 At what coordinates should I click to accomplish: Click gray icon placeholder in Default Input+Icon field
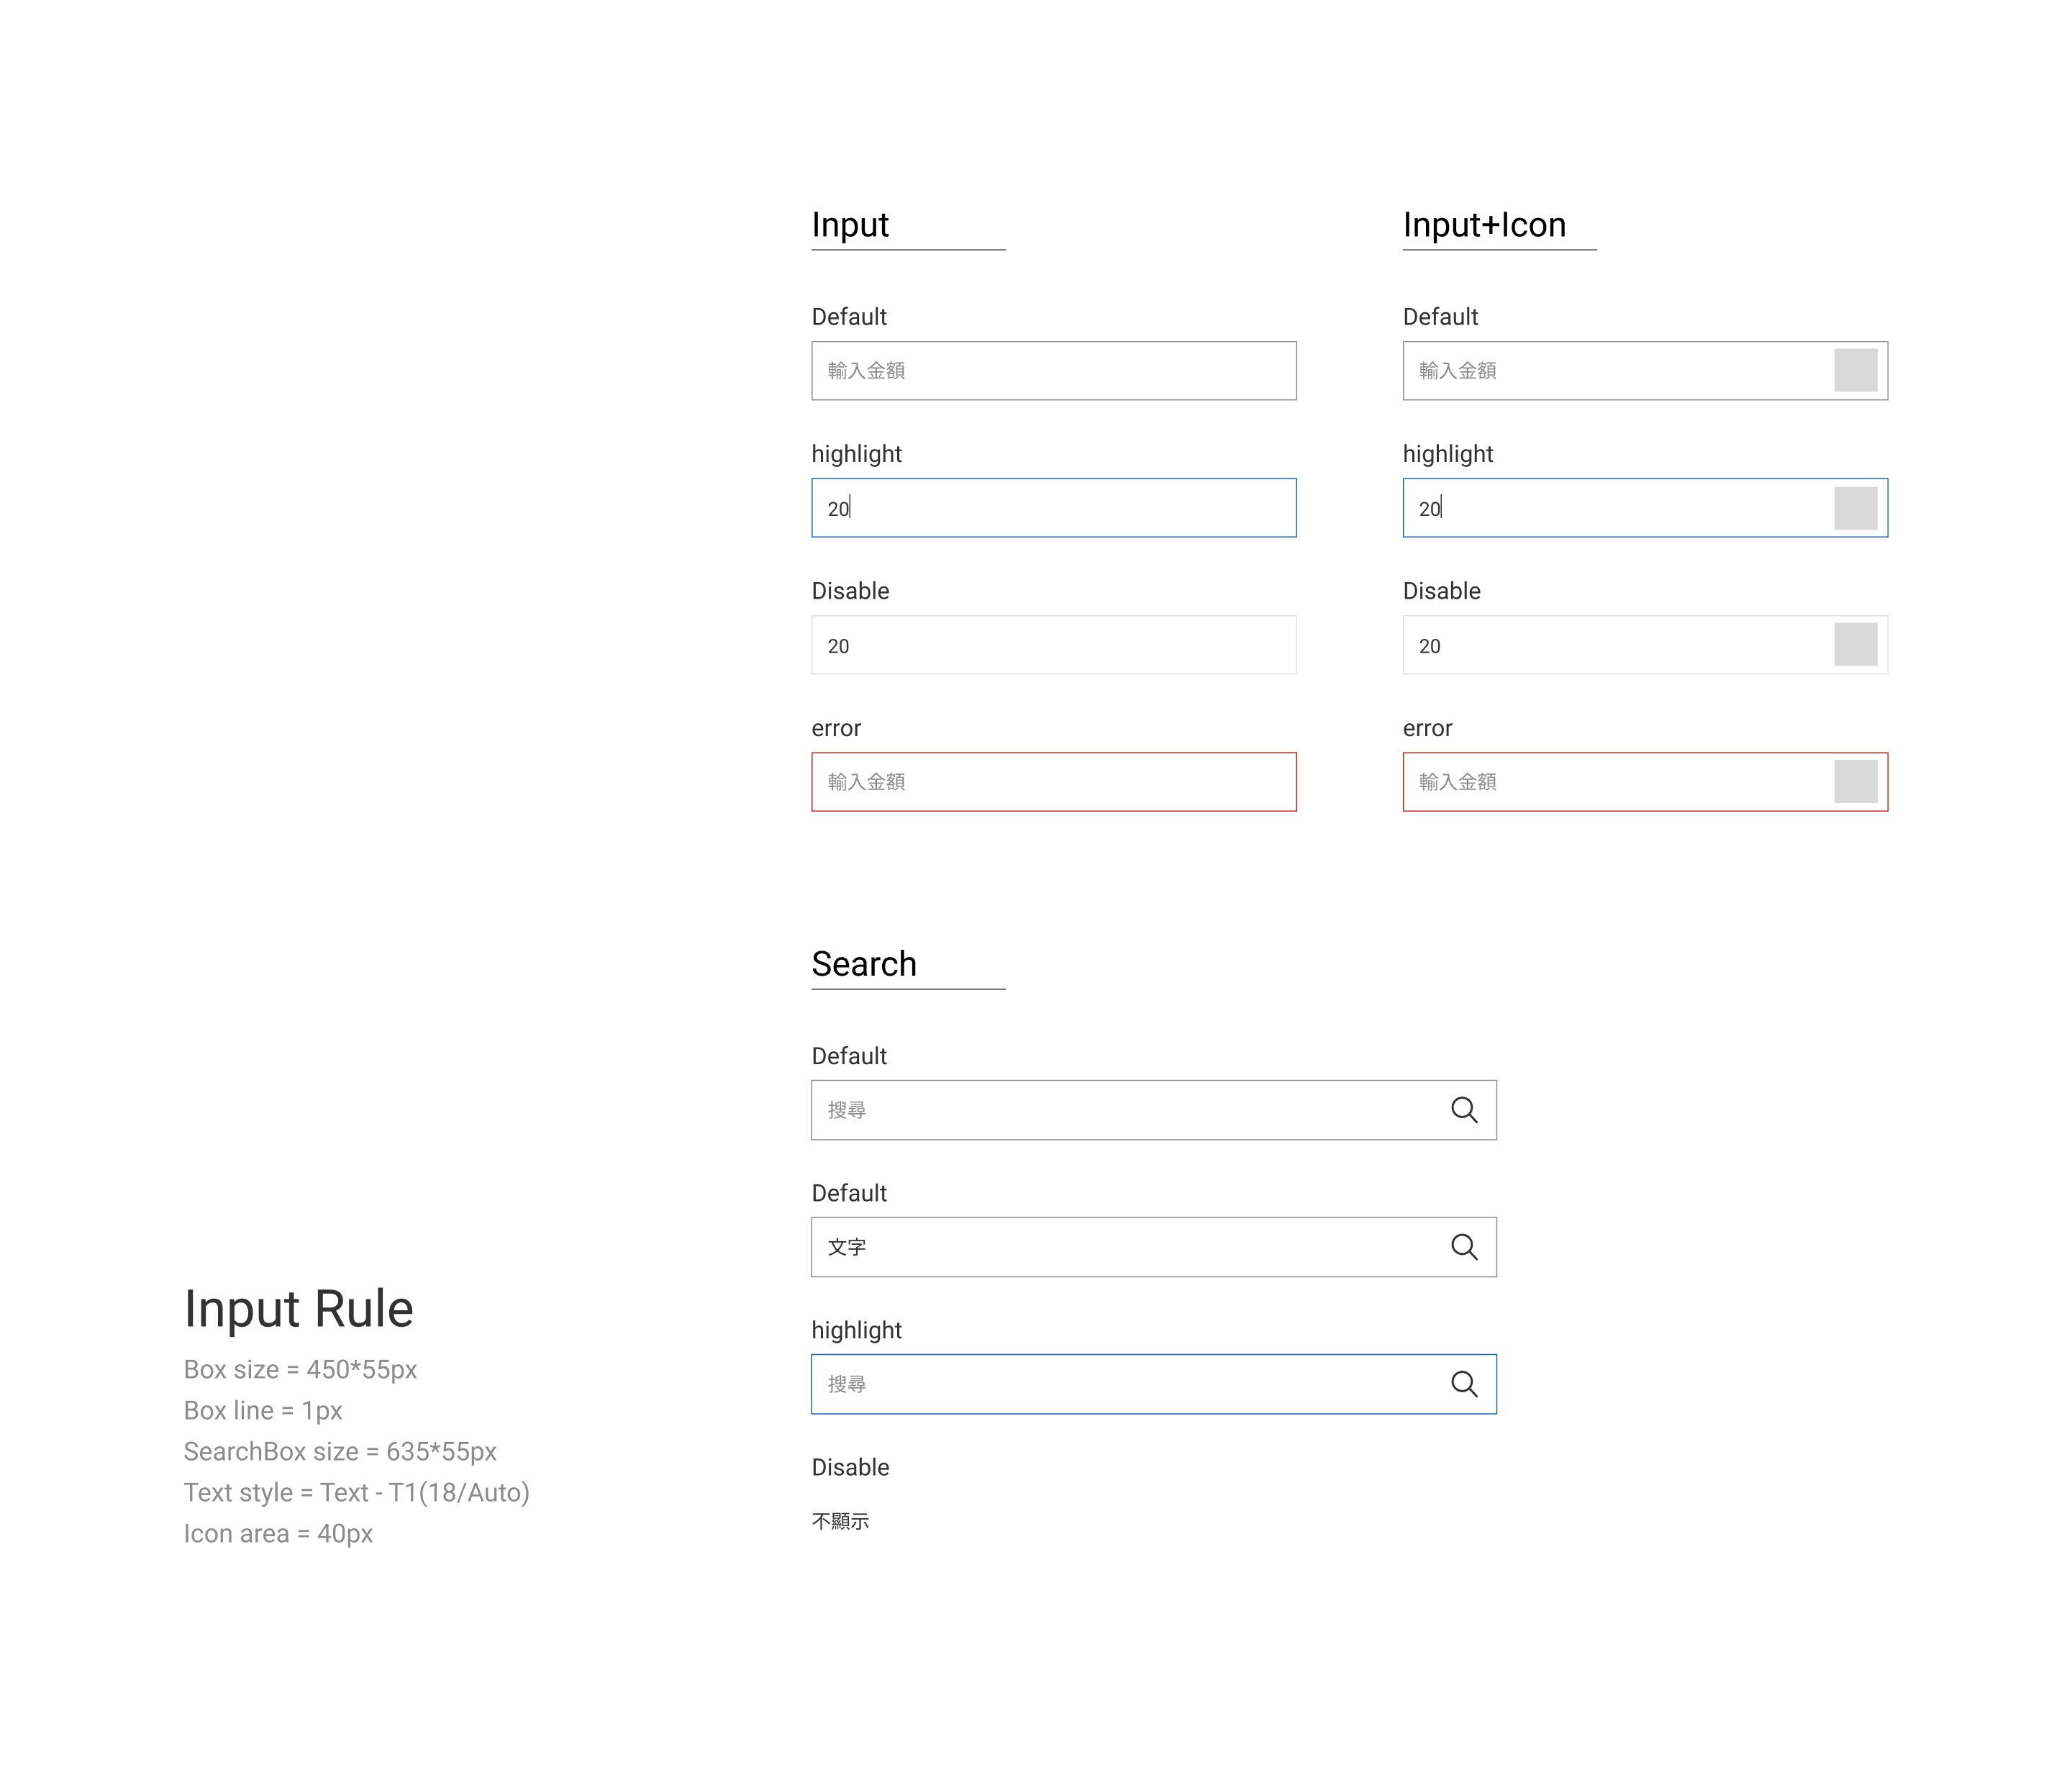point(1855,370)
